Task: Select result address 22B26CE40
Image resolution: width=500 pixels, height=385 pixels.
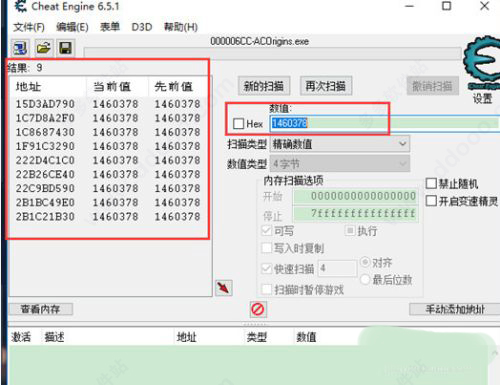Action: (x=45, y=174)
